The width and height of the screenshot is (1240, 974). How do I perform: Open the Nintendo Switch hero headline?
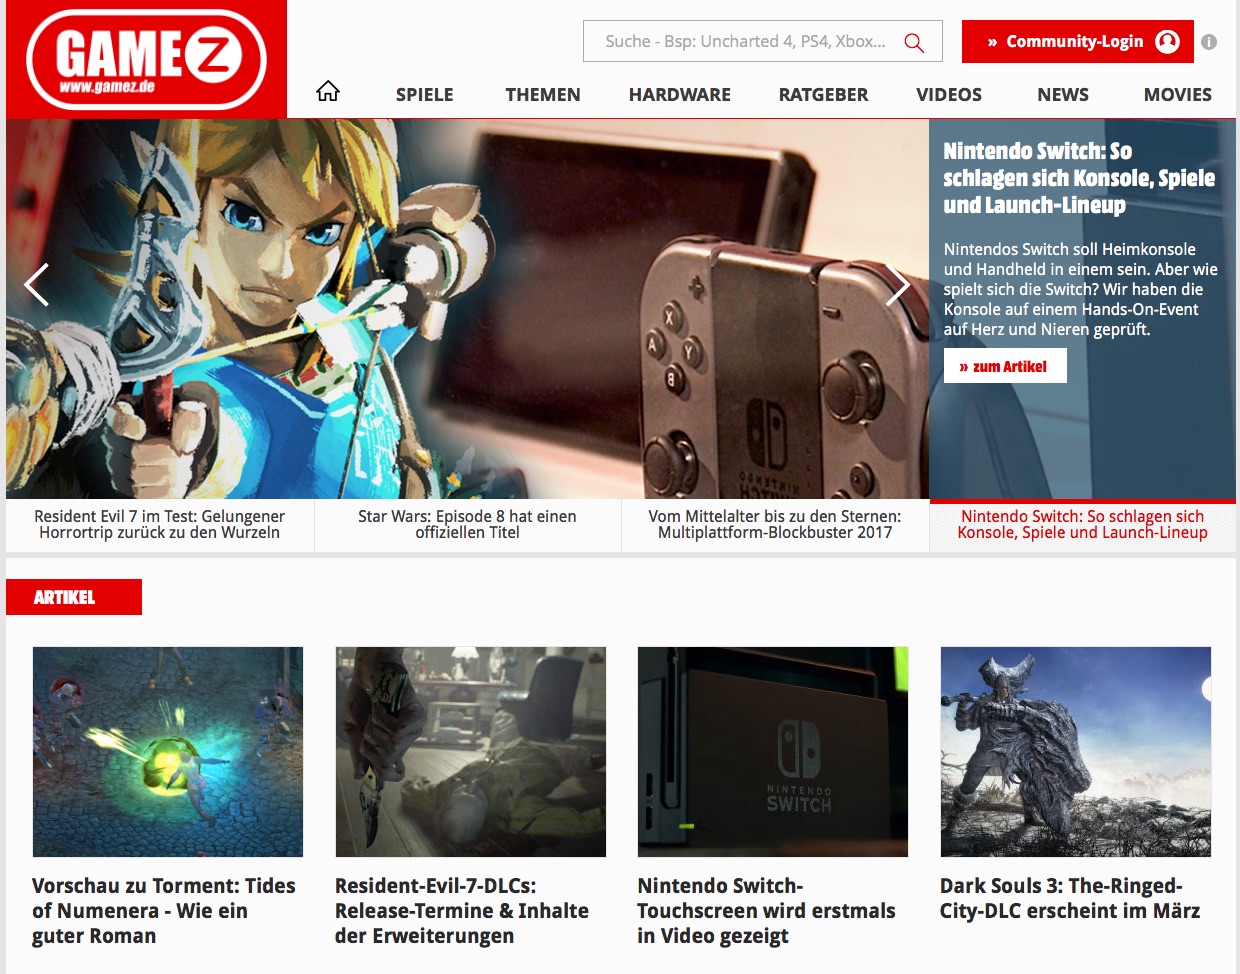[1079, 178]
